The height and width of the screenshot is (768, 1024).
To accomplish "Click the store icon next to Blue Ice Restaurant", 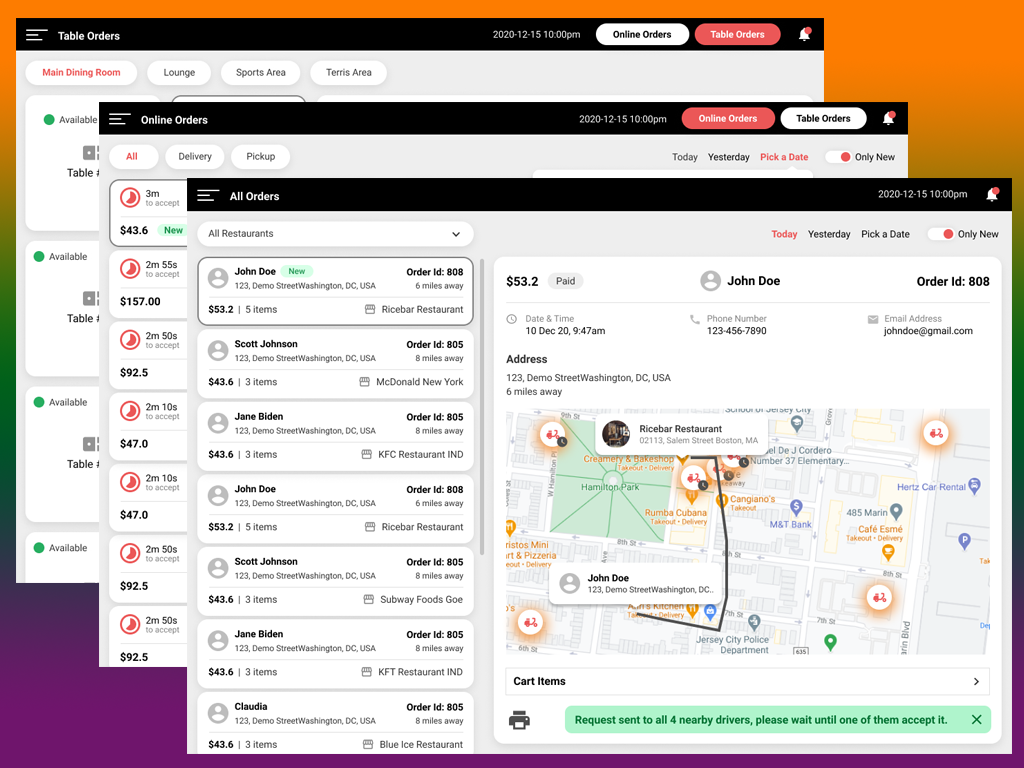I will (x=368, y=744).
